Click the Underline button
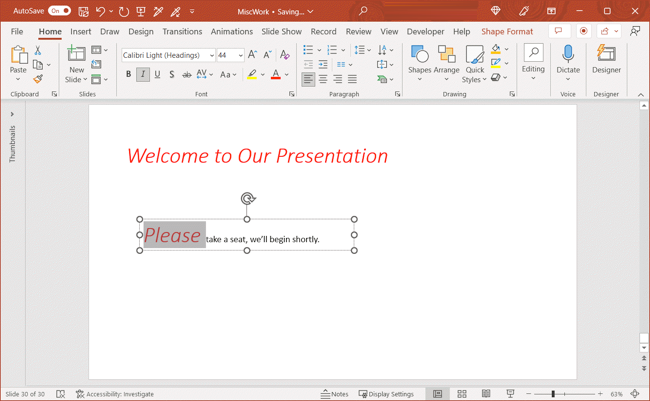The width and height of the screenshot is (650, 401). pos(157,75)
